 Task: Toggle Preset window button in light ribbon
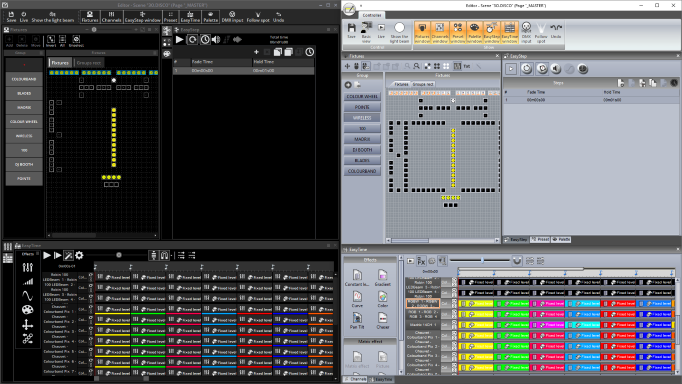tap(458, 33)
